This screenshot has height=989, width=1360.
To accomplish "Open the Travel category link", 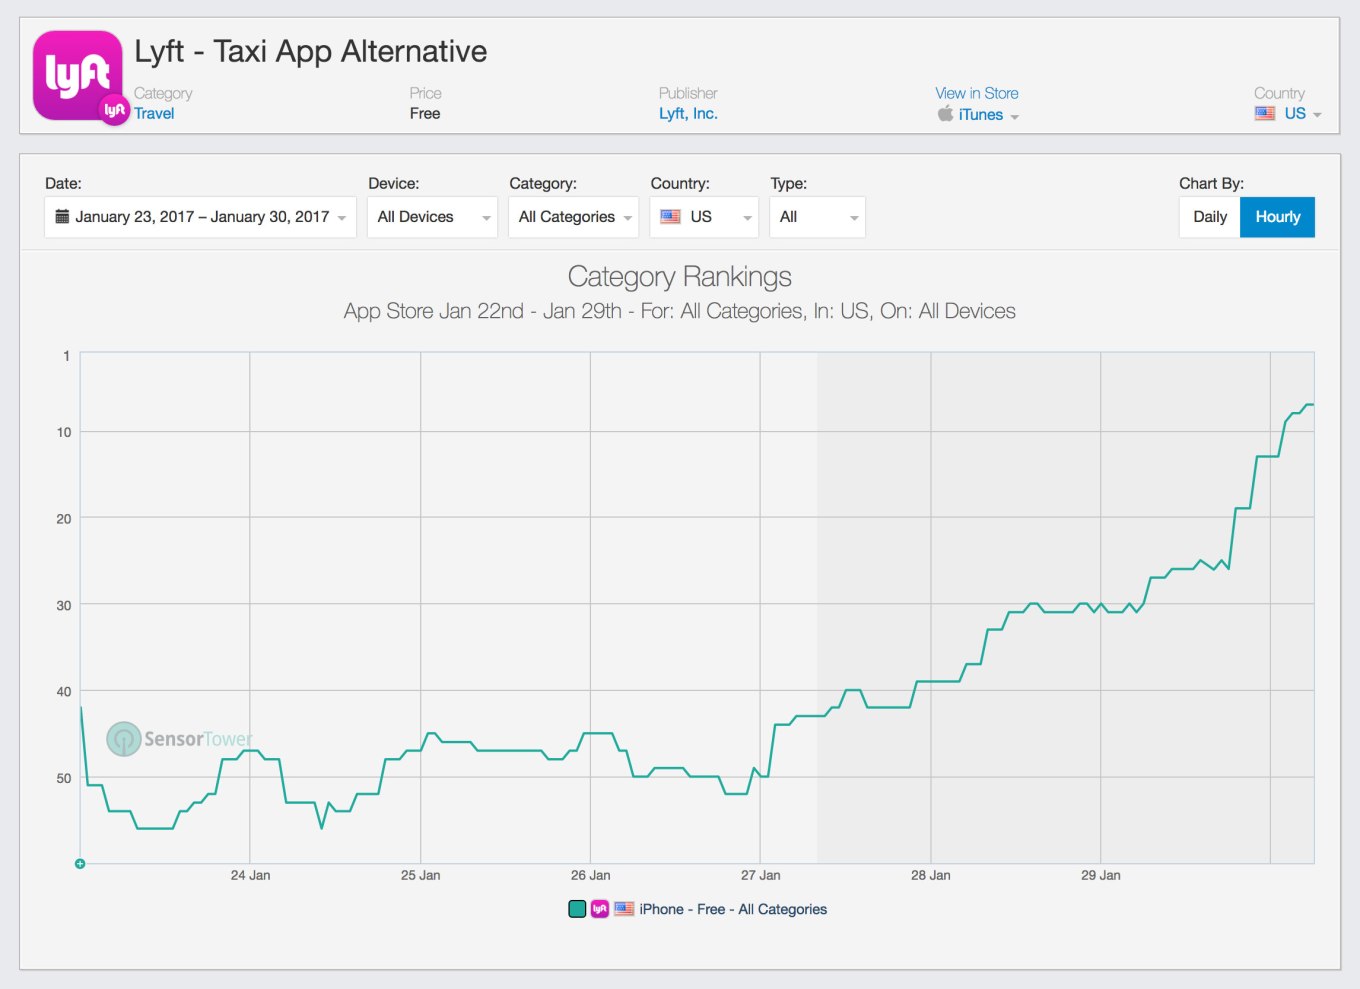I will coord(154,114).
